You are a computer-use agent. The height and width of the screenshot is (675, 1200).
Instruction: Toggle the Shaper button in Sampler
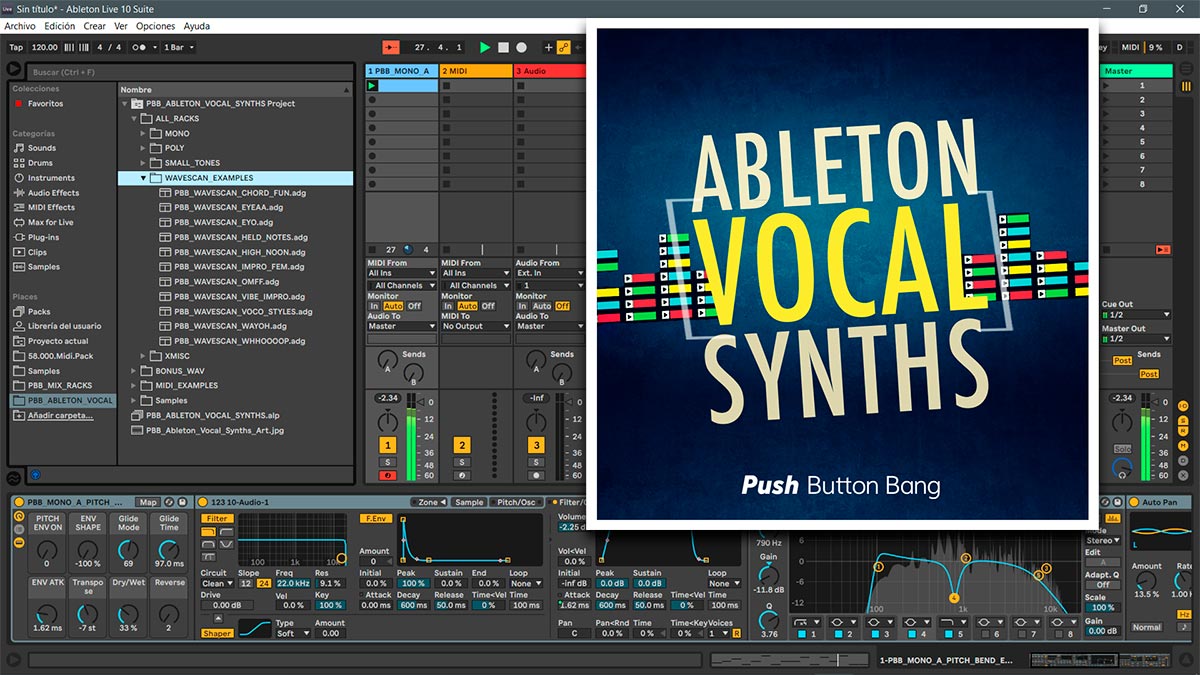[x=217, y=633]
